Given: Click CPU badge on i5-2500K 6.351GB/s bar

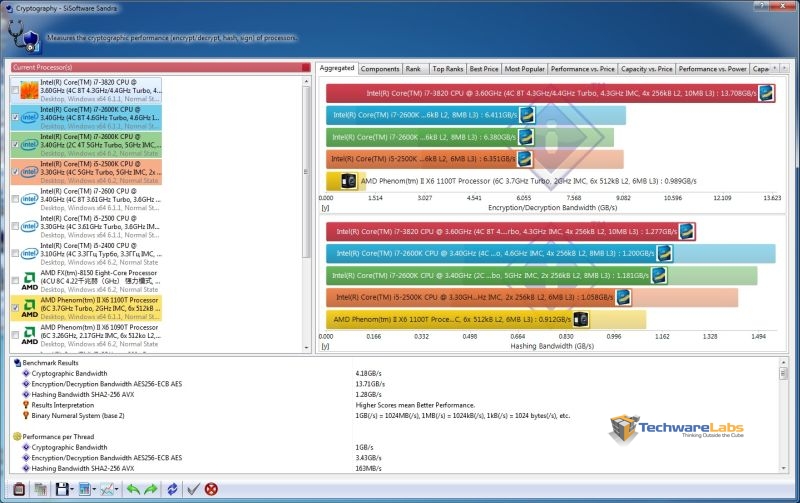Looking at the screenshot, I should click(x=525, y=159).
